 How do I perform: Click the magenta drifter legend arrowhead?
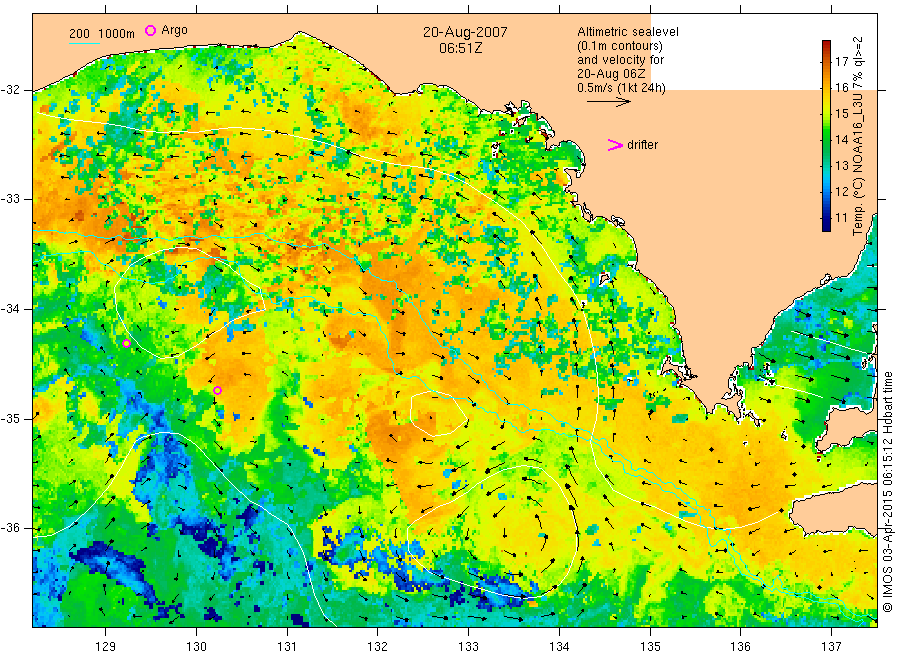[615, 145]
